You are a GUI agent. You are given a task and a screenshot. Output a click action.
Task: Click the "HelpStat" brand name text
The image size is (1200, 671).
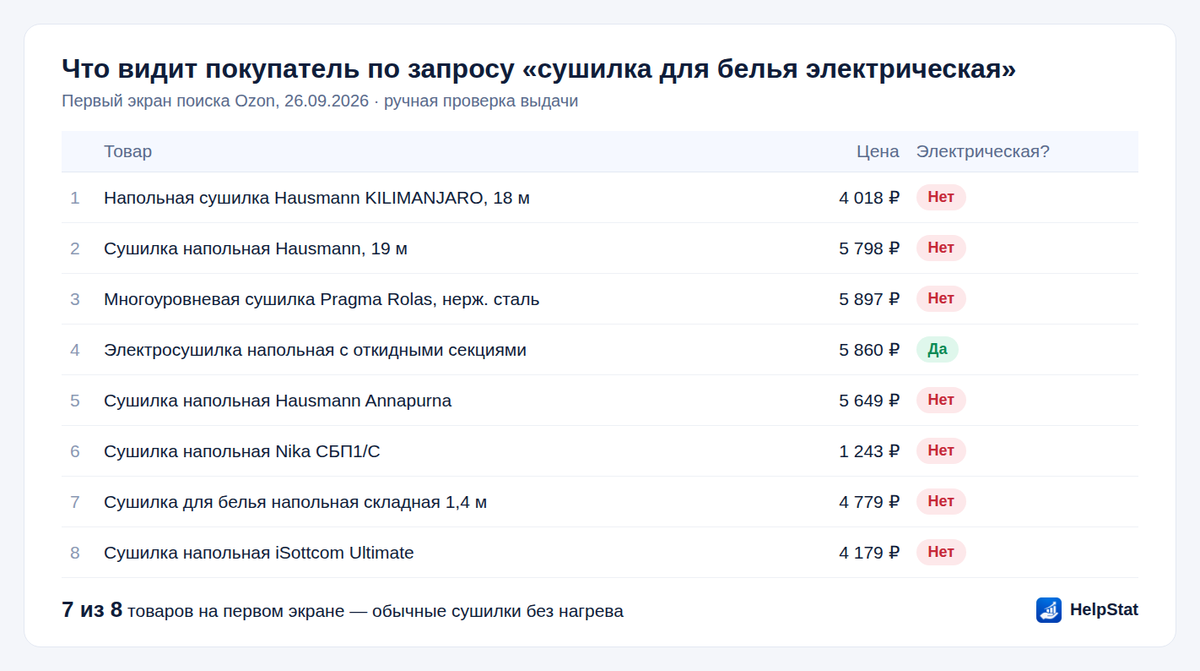(1104, 610)
